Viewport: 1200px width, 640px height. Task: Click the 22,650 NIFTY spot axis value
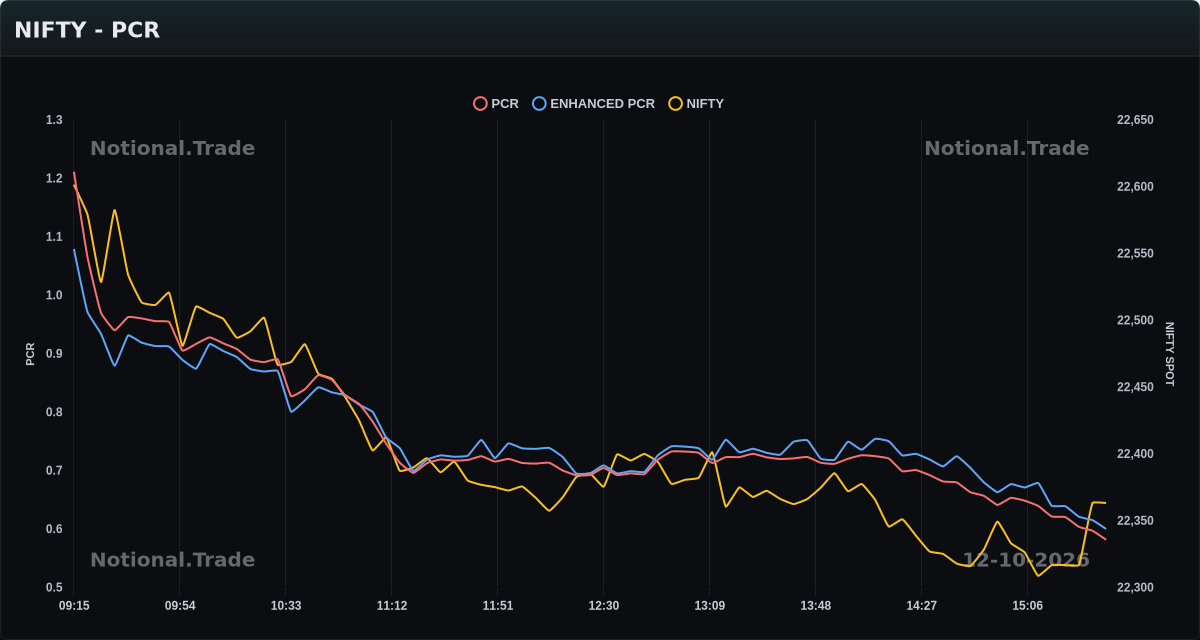(1135, 120)
